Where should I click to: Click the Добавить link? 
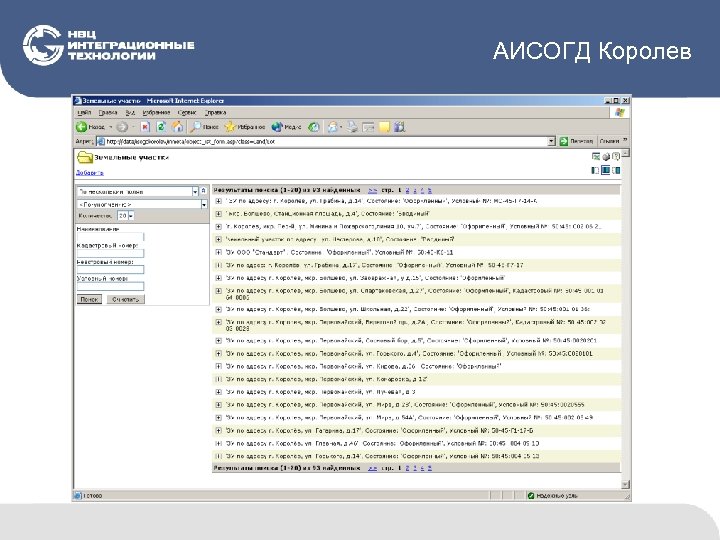[90, 173]
